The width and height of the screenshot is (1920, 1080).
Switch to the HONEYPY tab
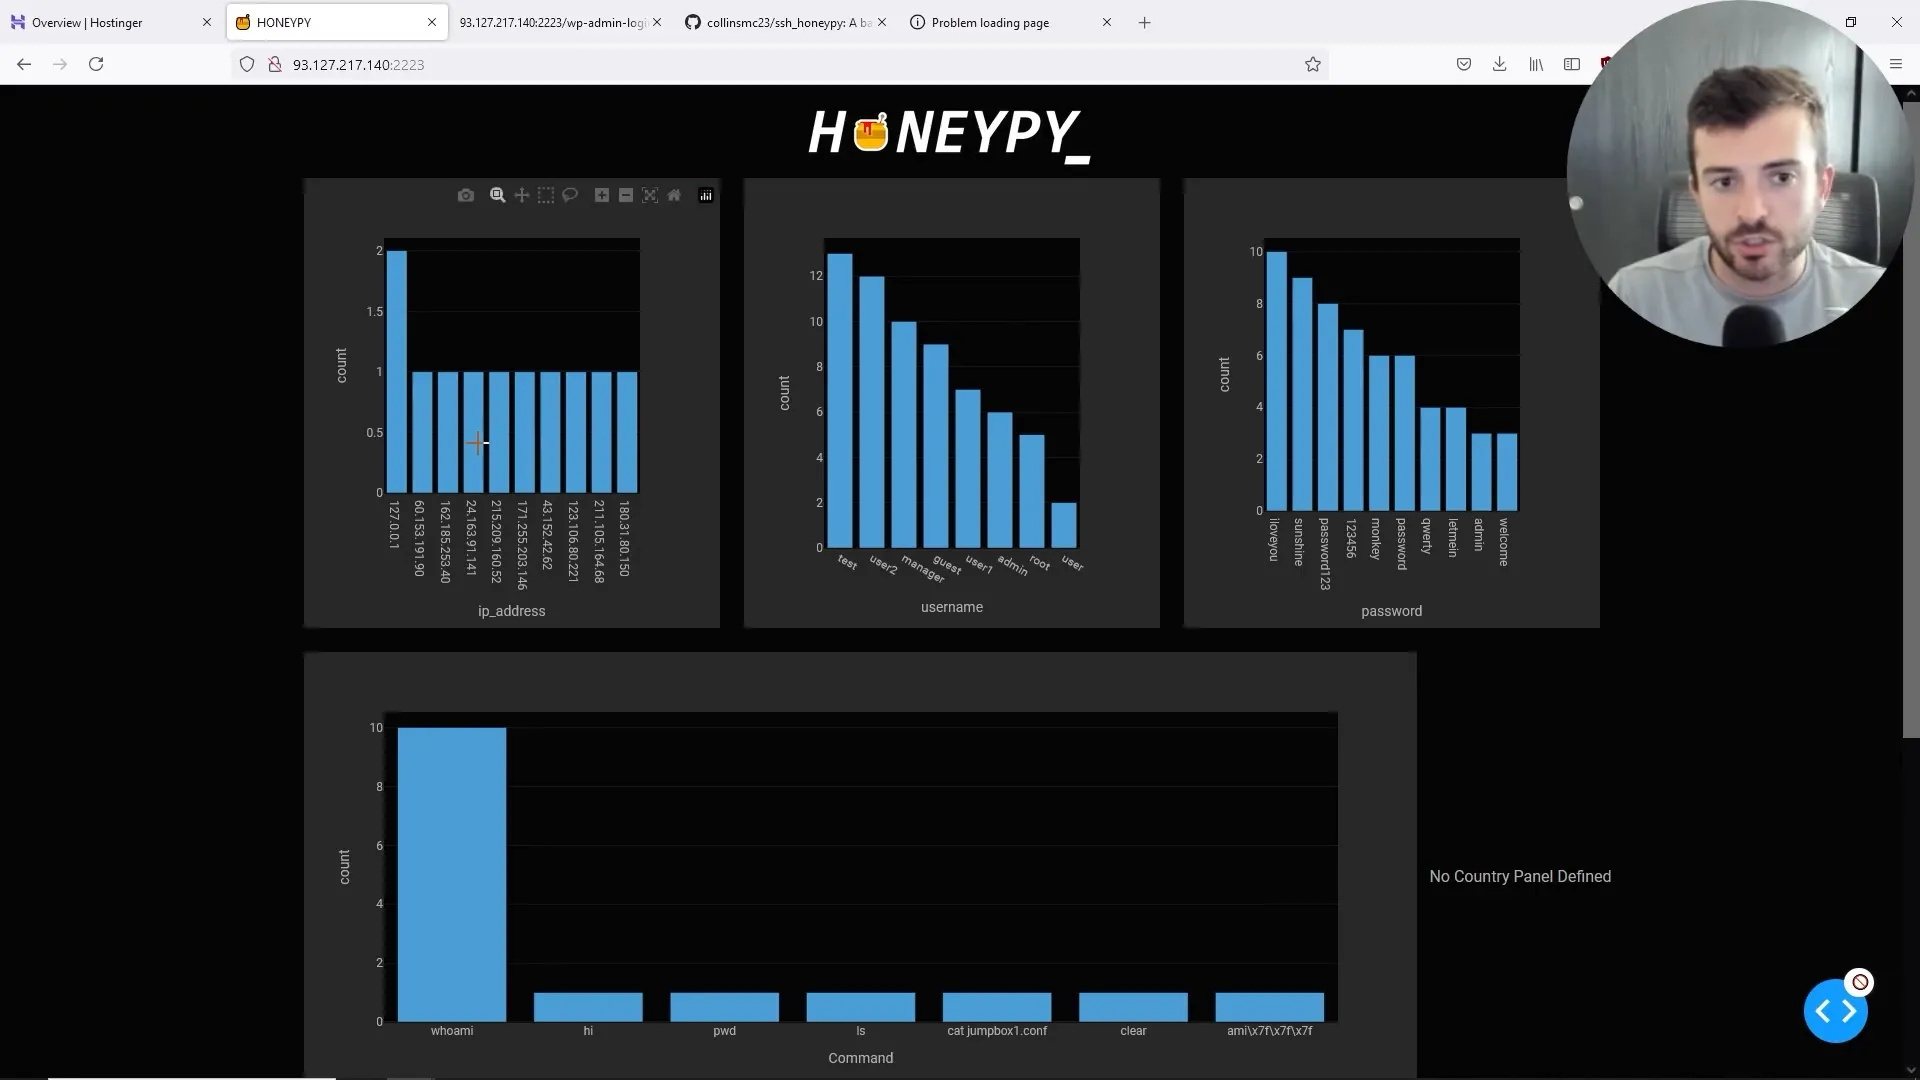point(330,22)
